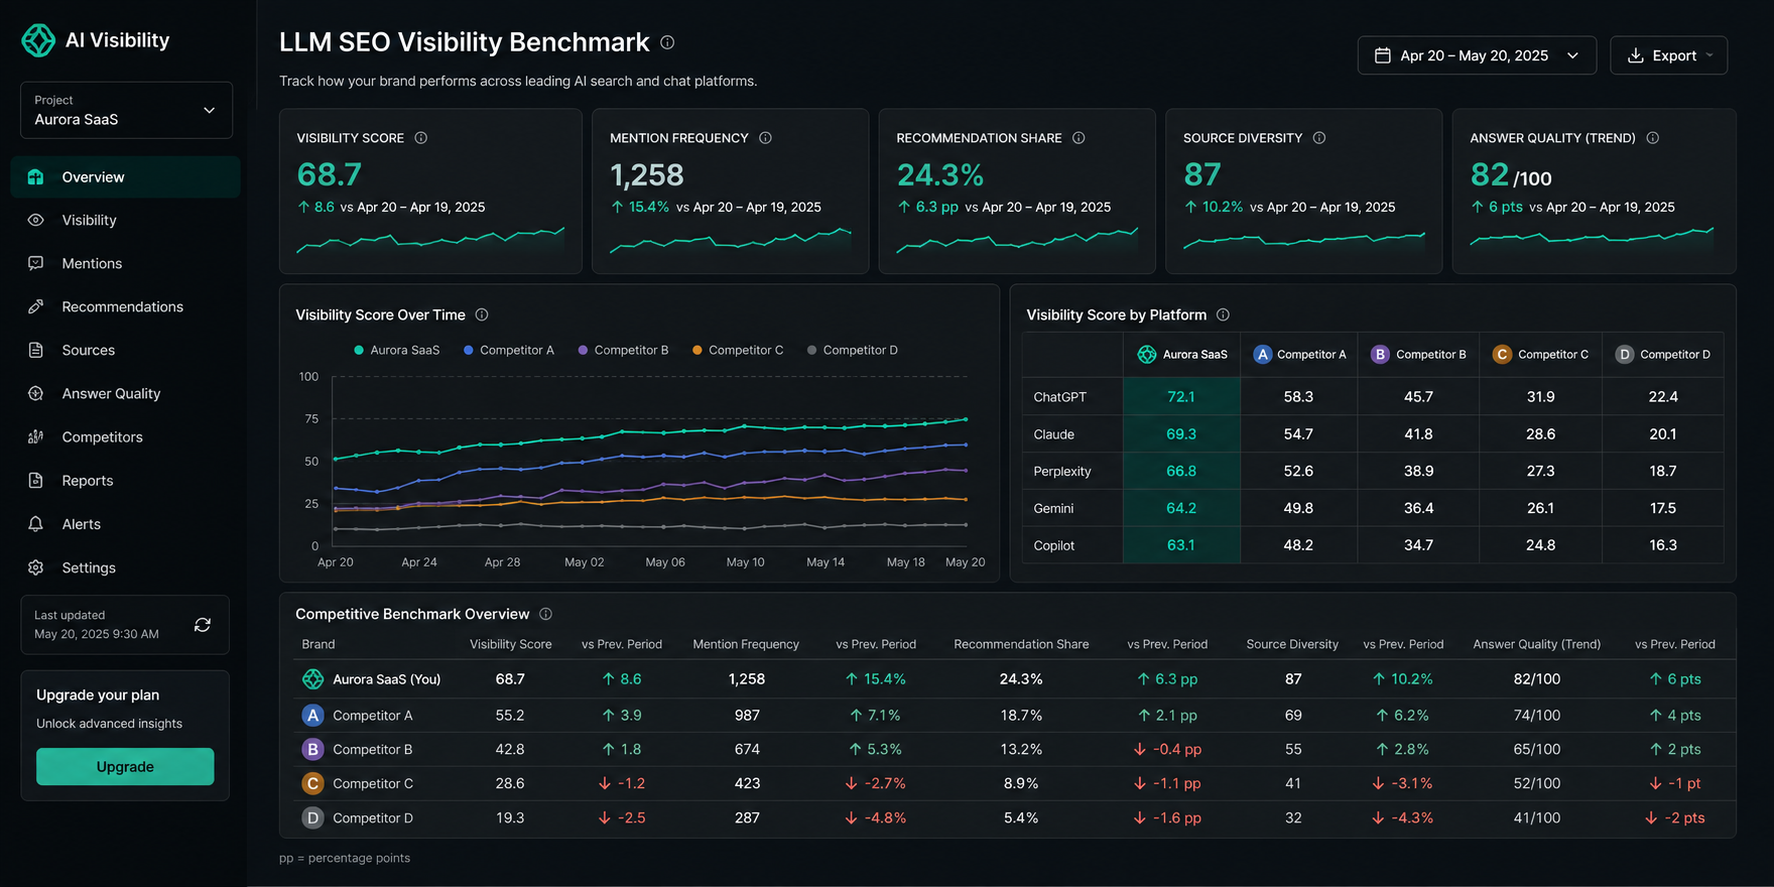1774x887 pixels.
Task: Click info icon next to Recommendation Share
Action: click(x=1078, y=138)
